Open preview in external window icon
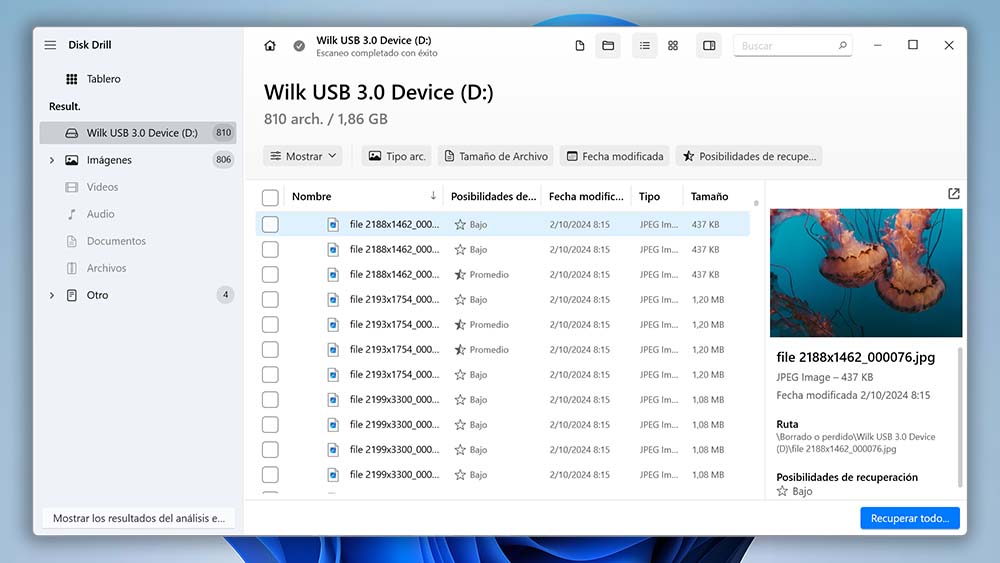The width and height of the screenshot is (1000, 563). coord(953,194)
